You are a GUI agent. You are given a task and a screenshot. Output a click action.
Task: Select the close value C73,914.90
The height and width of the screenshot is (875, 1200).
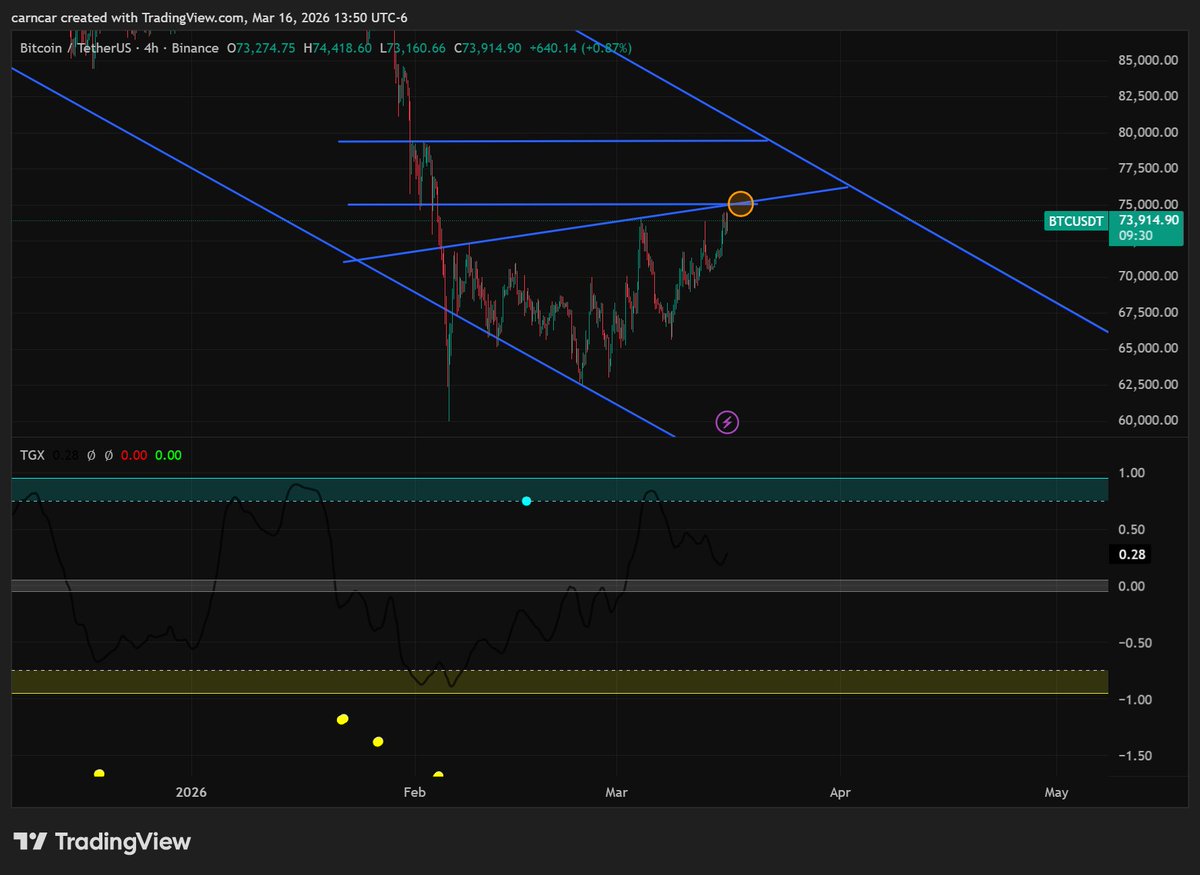[490, 48]
